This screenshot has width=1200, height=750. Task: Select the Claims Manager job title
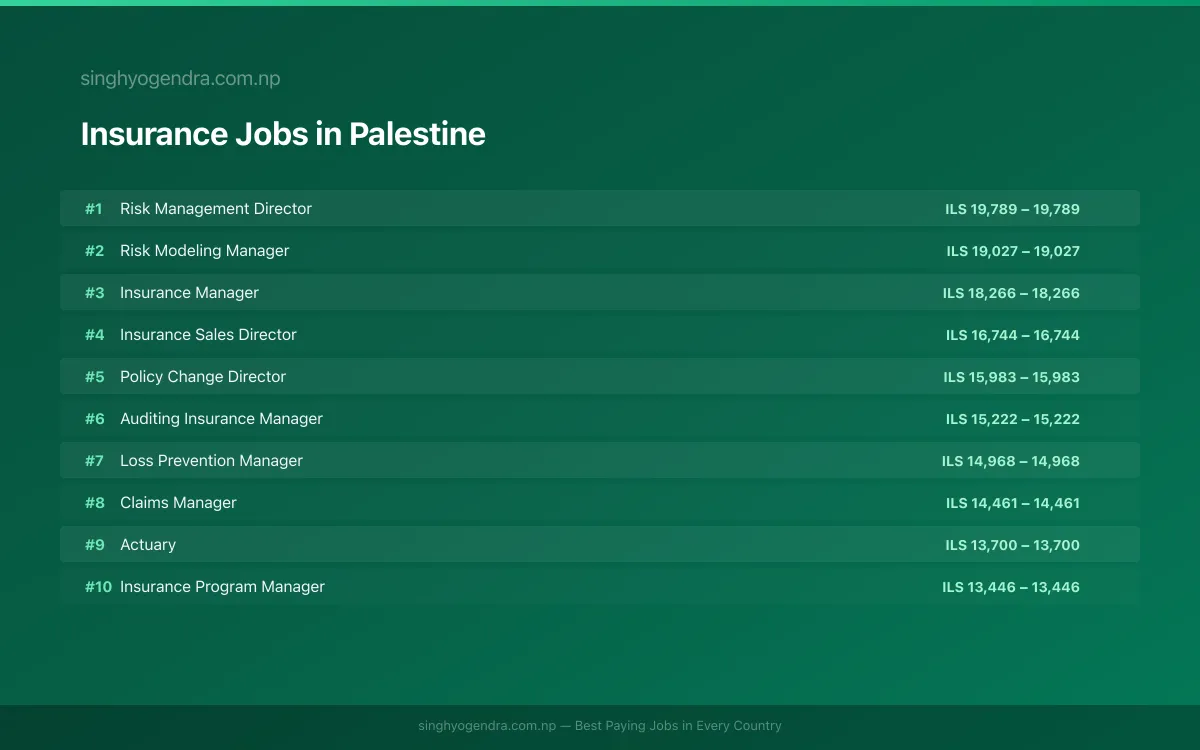[178, 503]
